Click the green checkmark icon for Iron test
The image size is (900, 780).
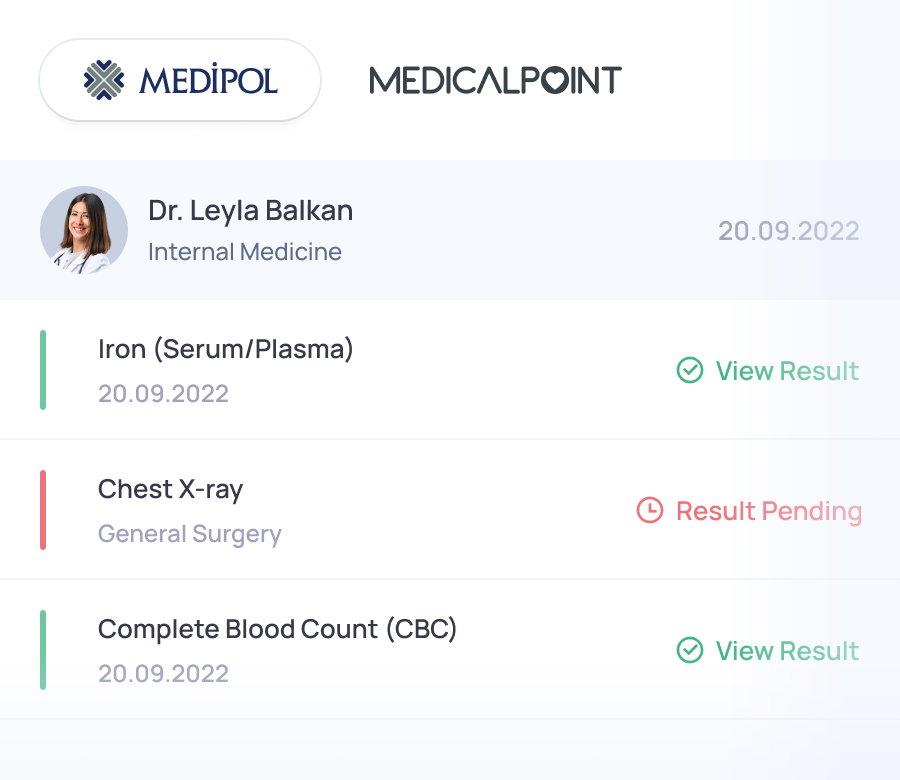(x=690, y=371)
